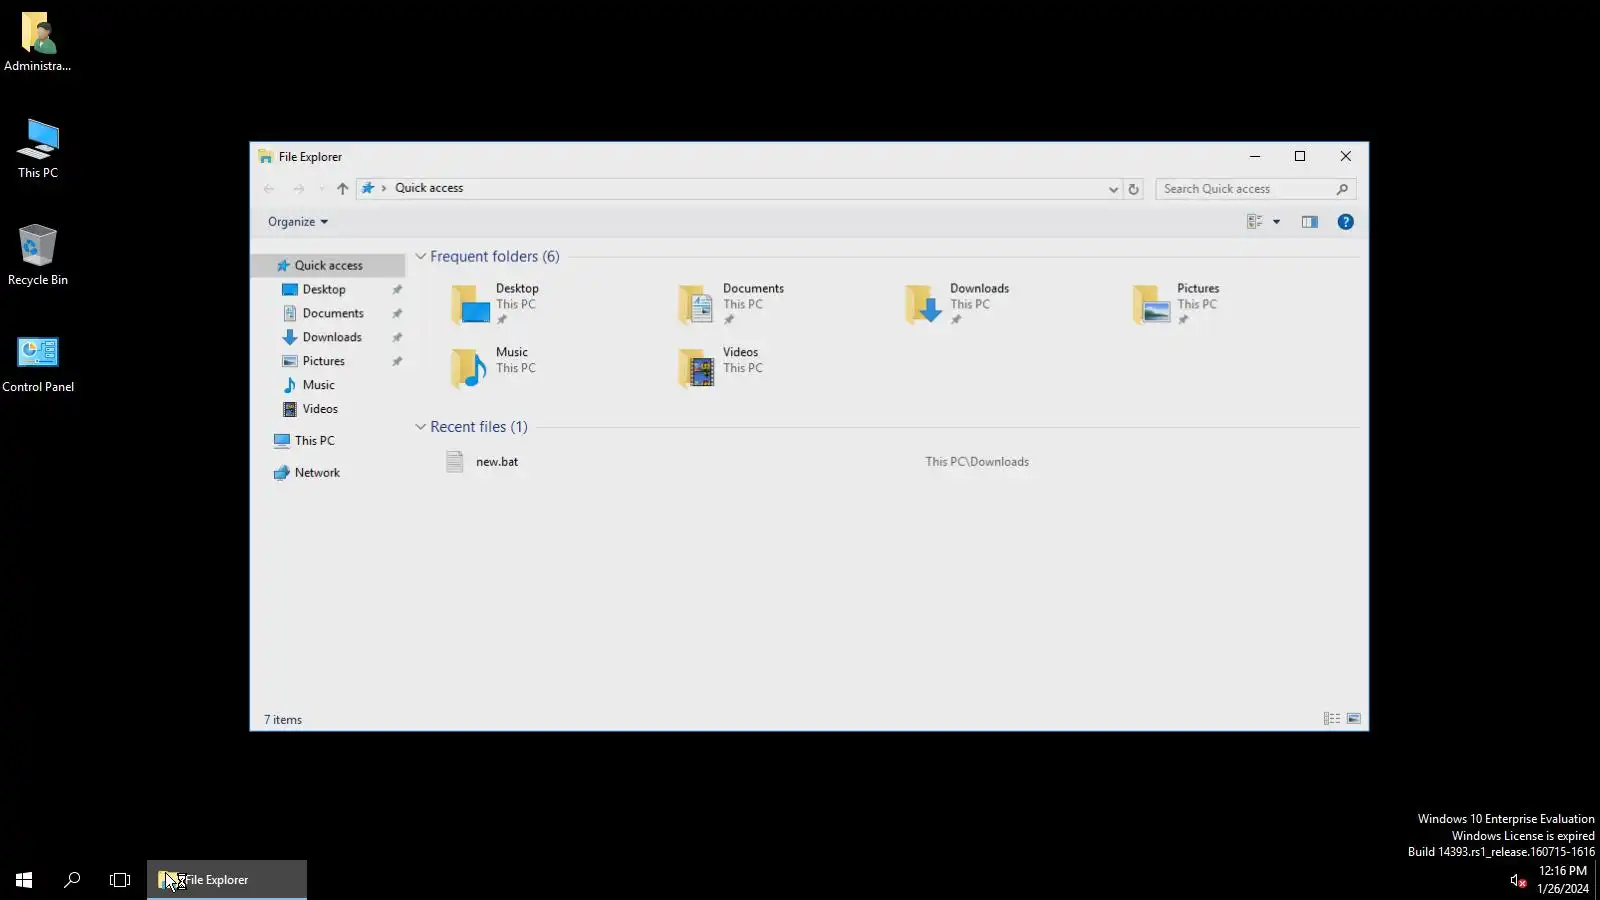The width and height of the screenshot is (1600, 900).
Task: Select the Desktop frequent folder tile
Action: point(495,304)
